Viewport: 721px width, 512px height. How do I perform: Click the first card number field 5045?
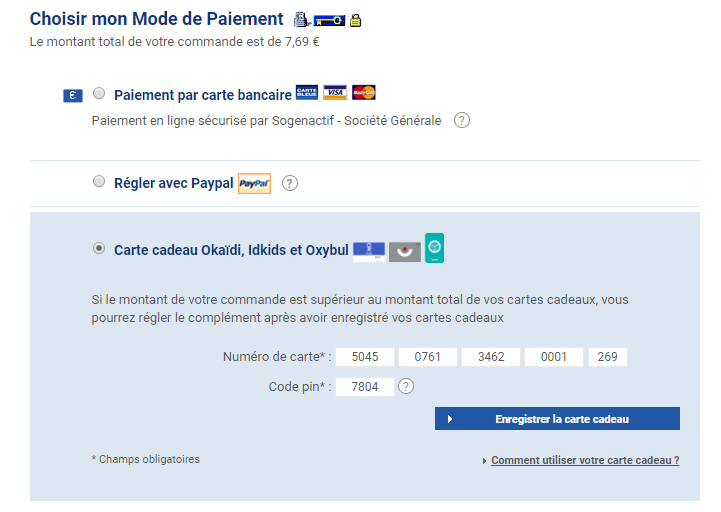[x=365, y=357]
